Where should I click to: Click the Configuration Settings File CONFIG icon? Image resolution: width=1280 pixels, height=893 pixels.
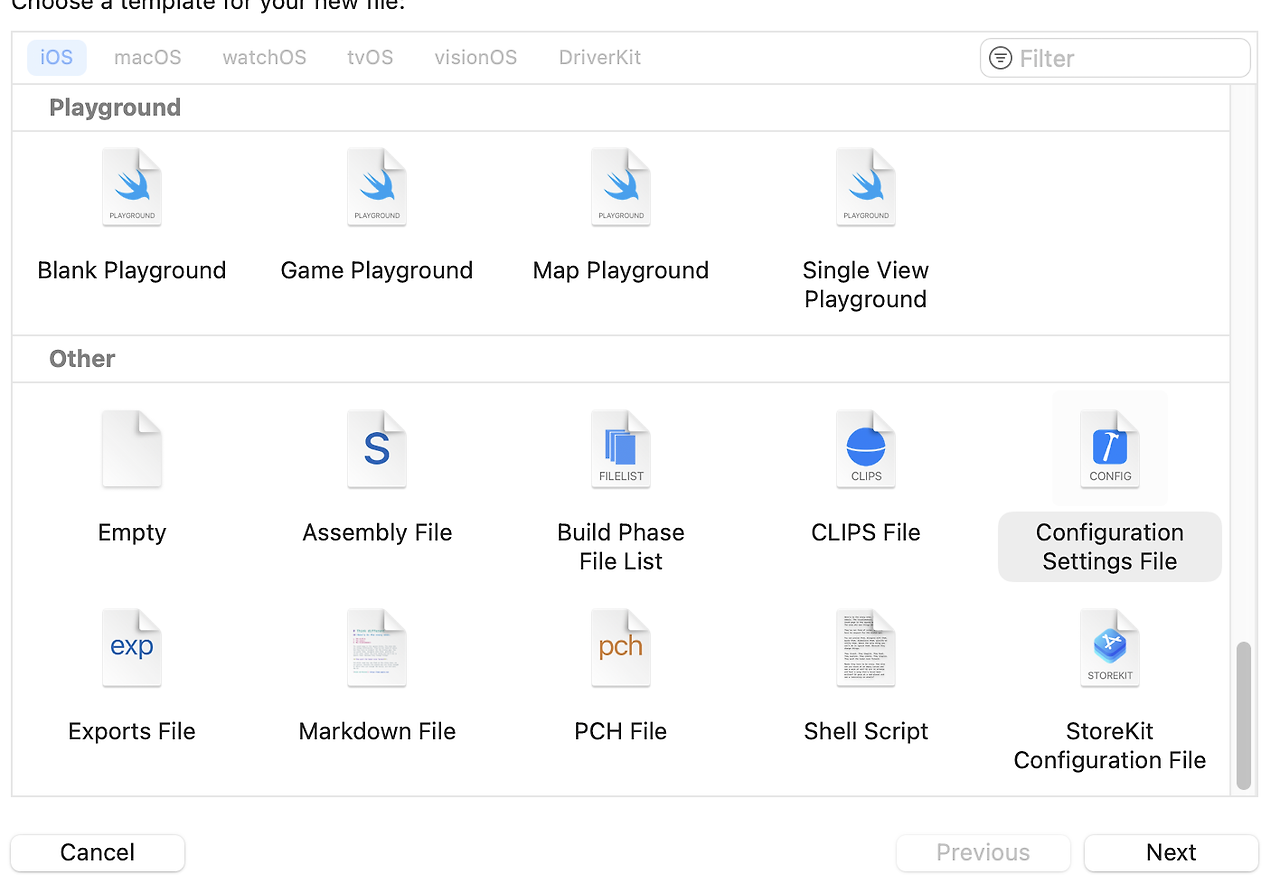click(1110, 449)
